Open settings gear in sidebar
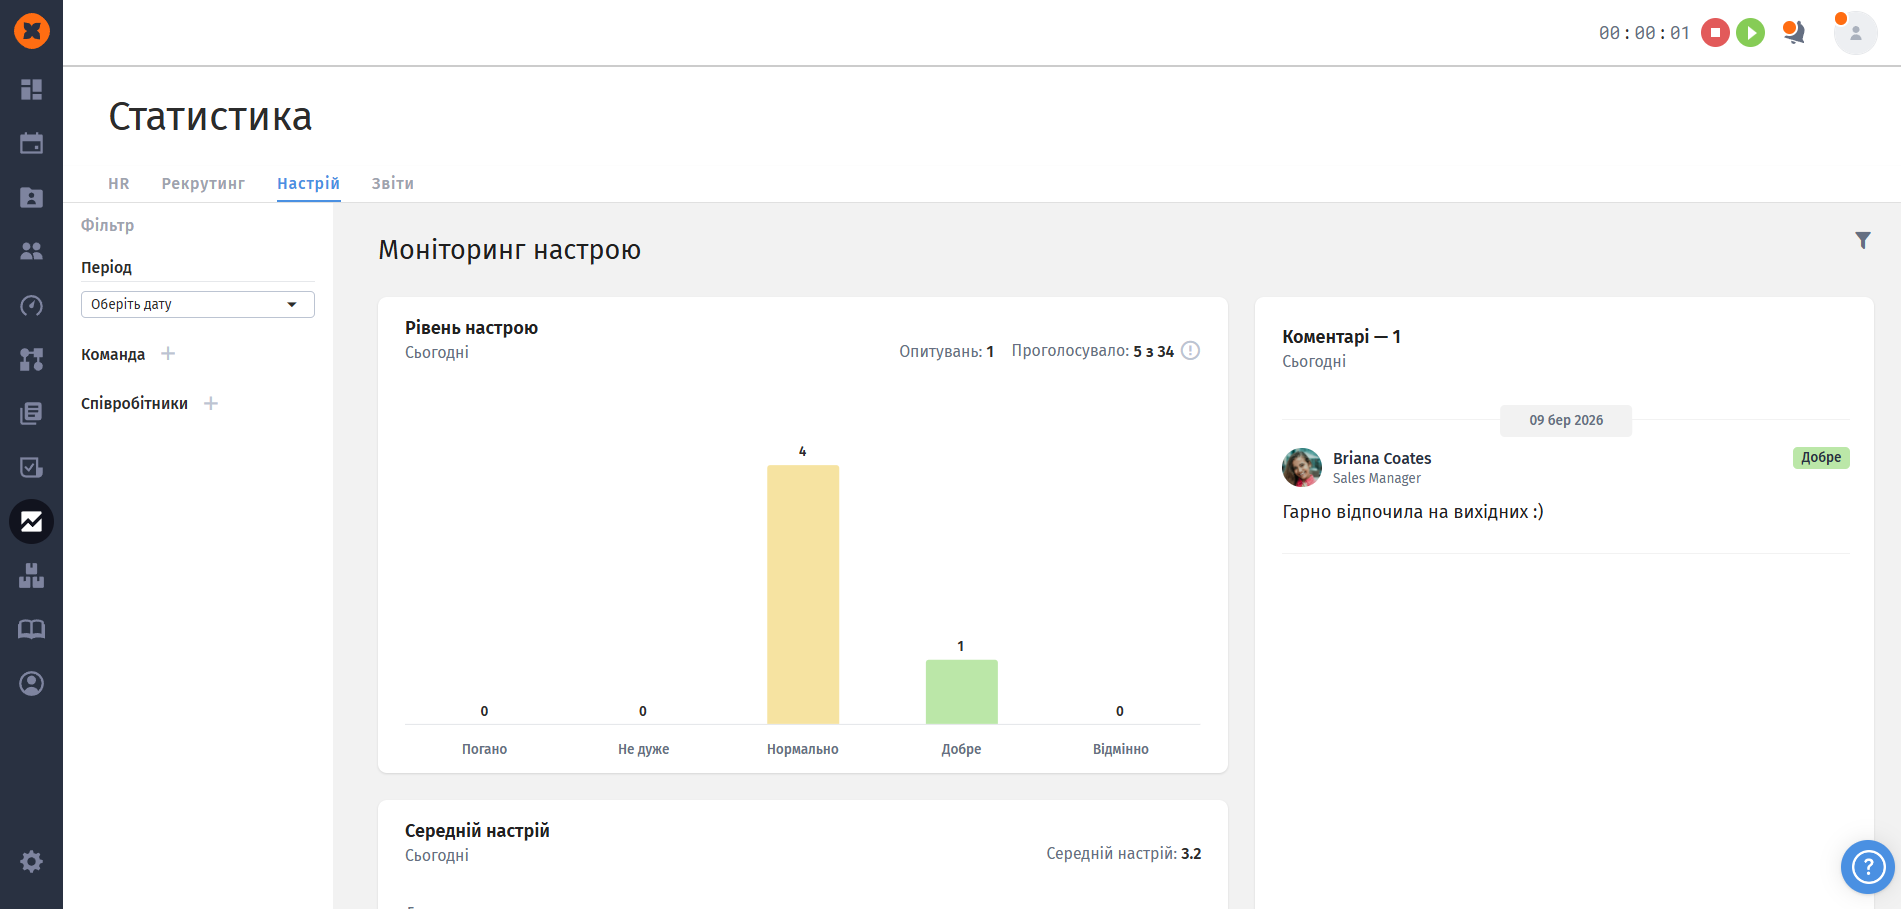 31,861
